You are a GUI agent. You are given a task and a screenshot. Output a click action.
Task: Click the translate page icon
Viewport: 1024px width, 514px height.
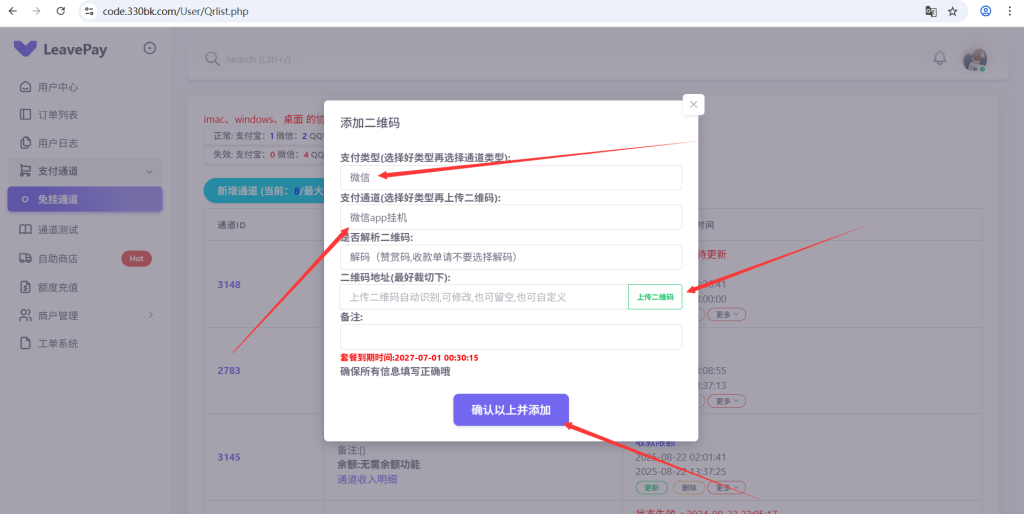[931, 11]
